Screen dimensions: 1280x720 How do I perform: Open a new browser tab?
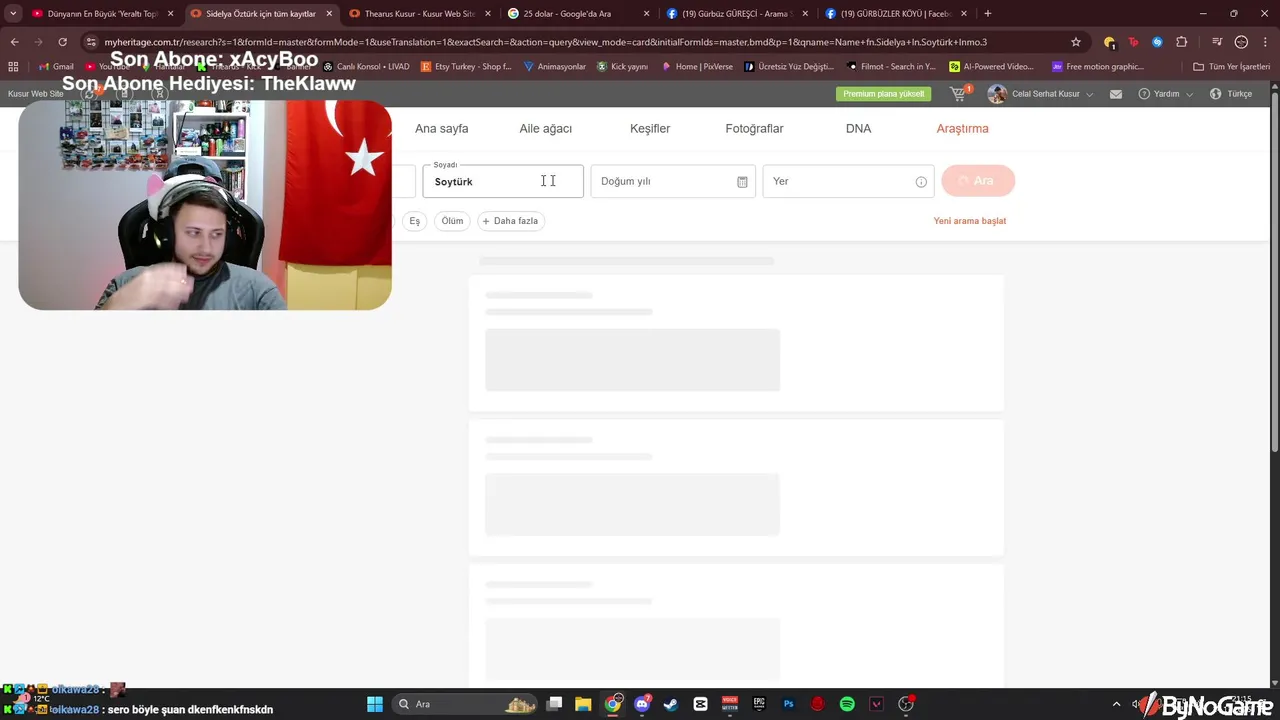click(x=988, y=14)
